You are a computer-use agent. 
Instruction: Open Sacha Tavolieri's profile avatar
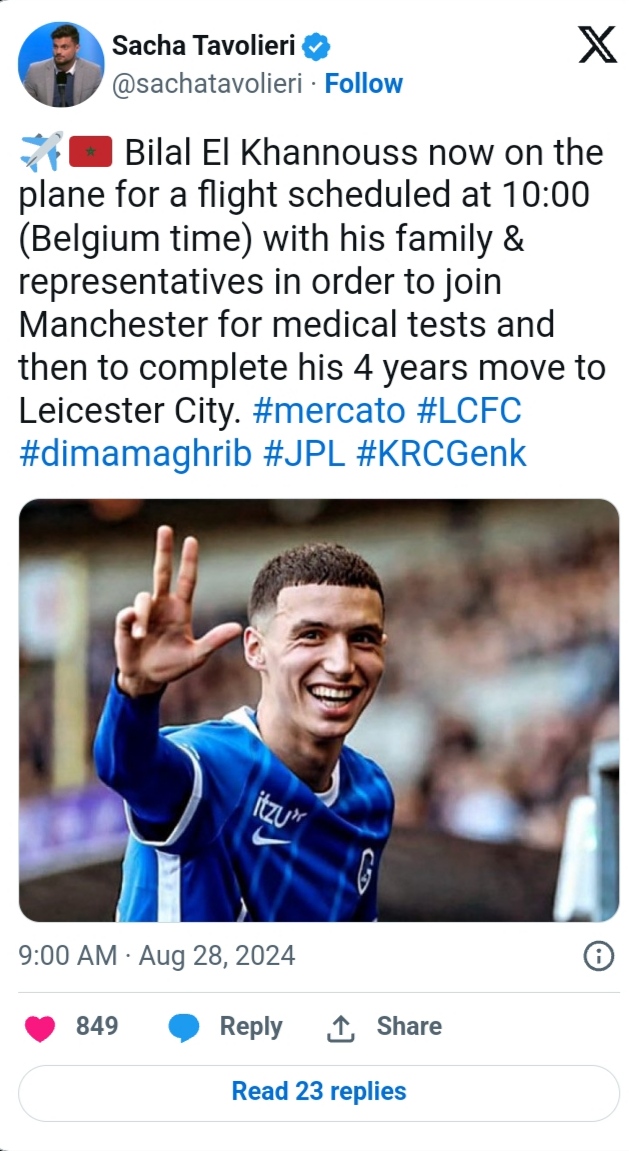(61, 64)
